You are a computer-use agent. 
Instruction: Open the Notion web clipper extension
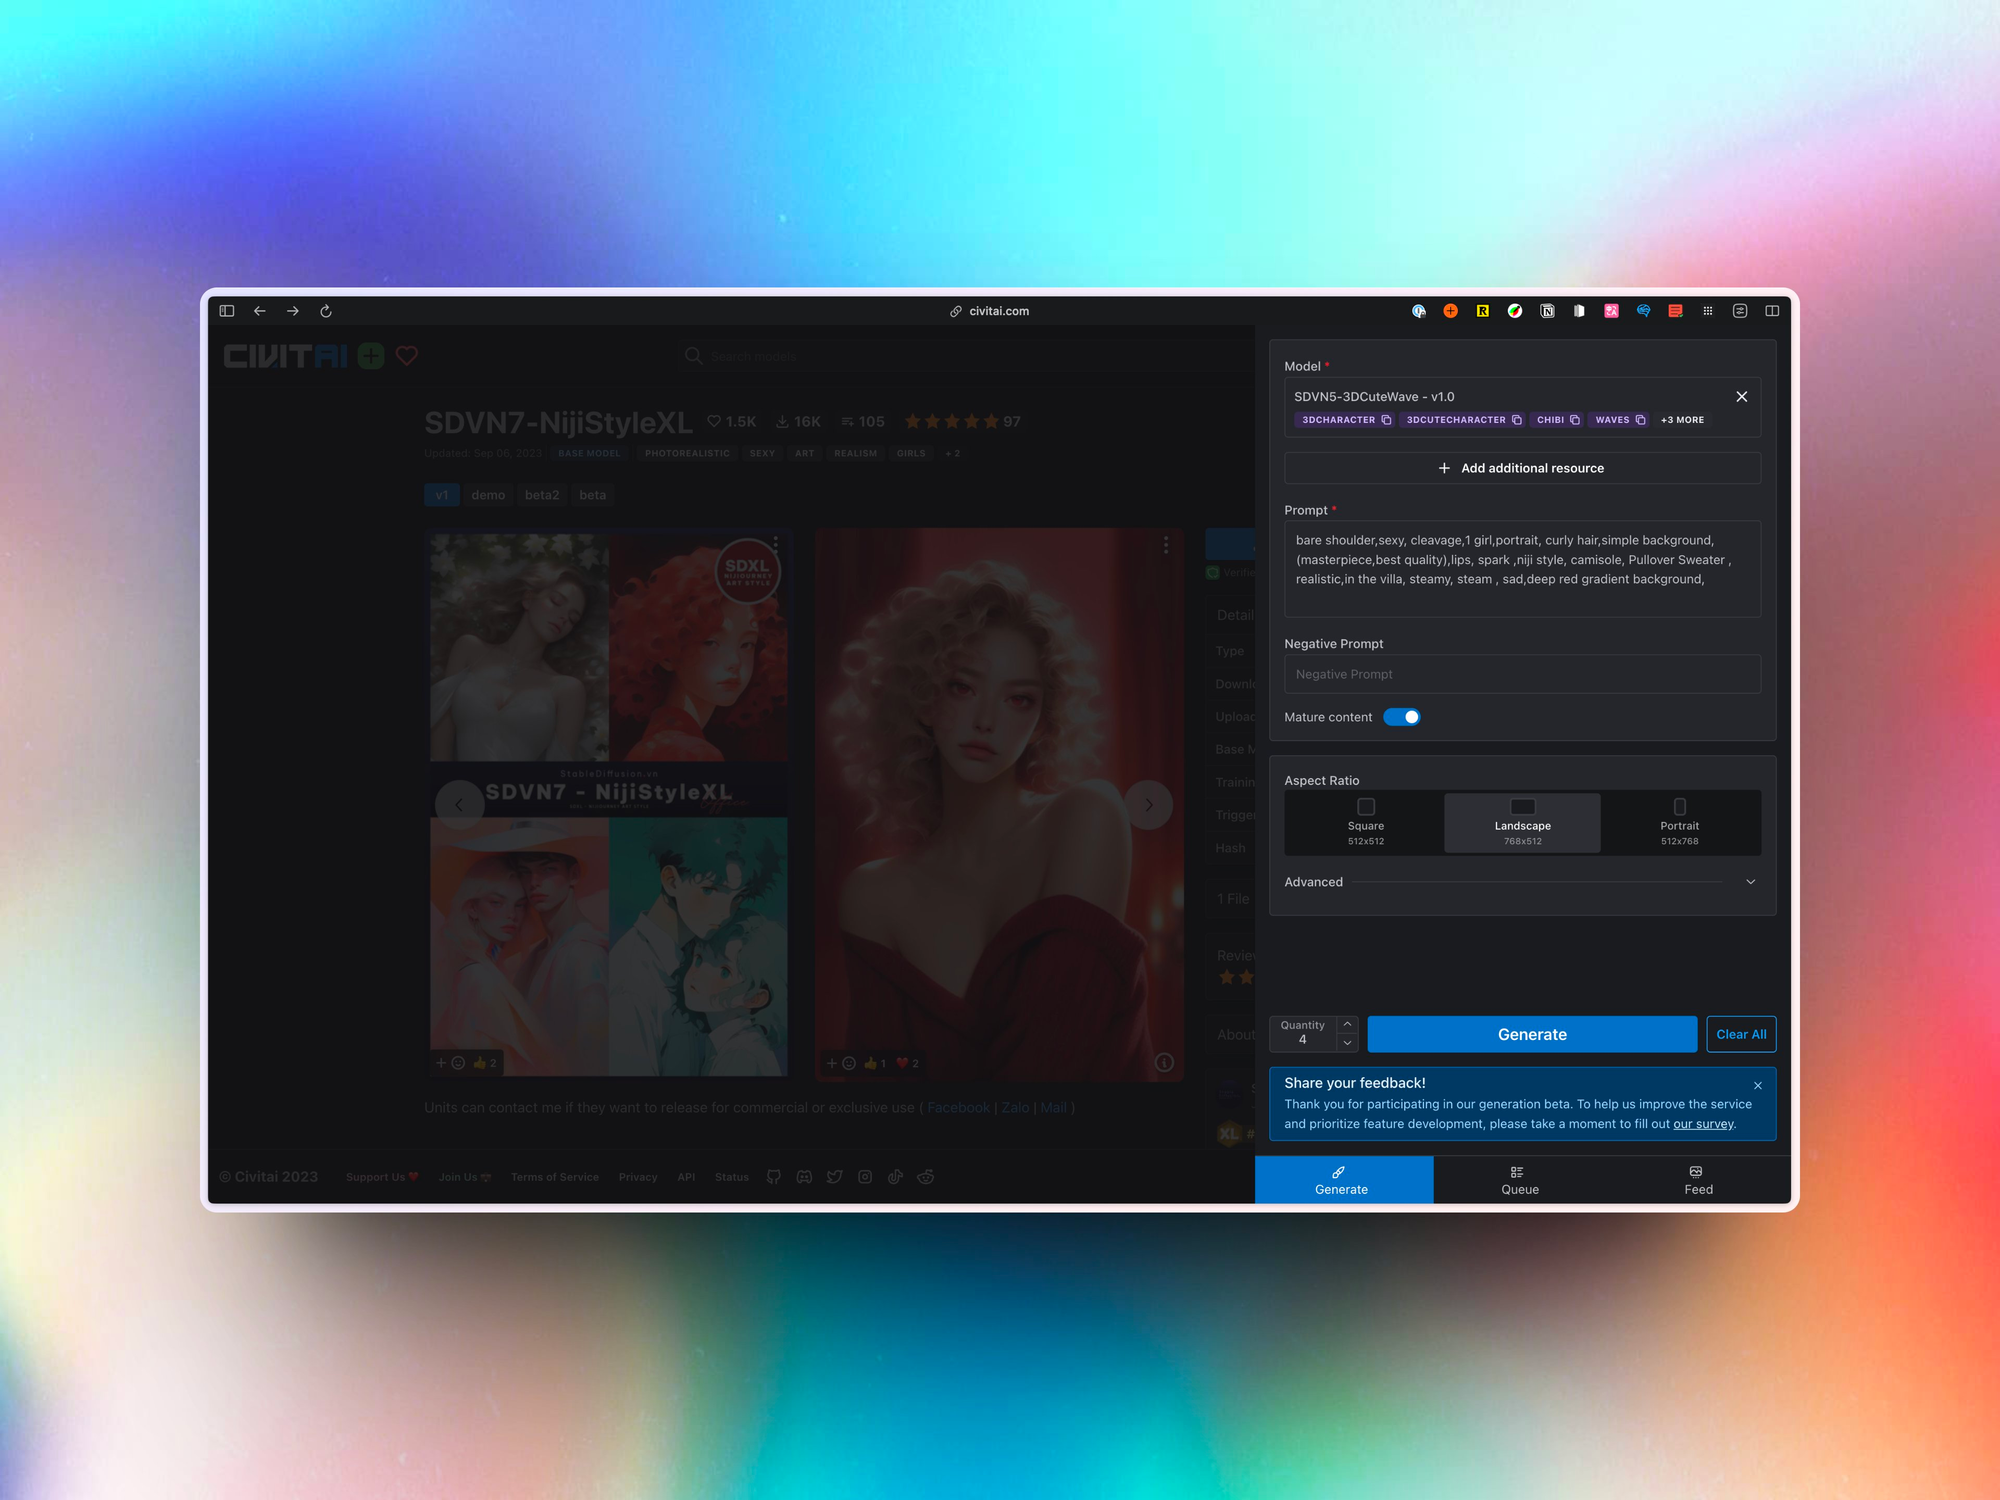[x=1547, y=311]
